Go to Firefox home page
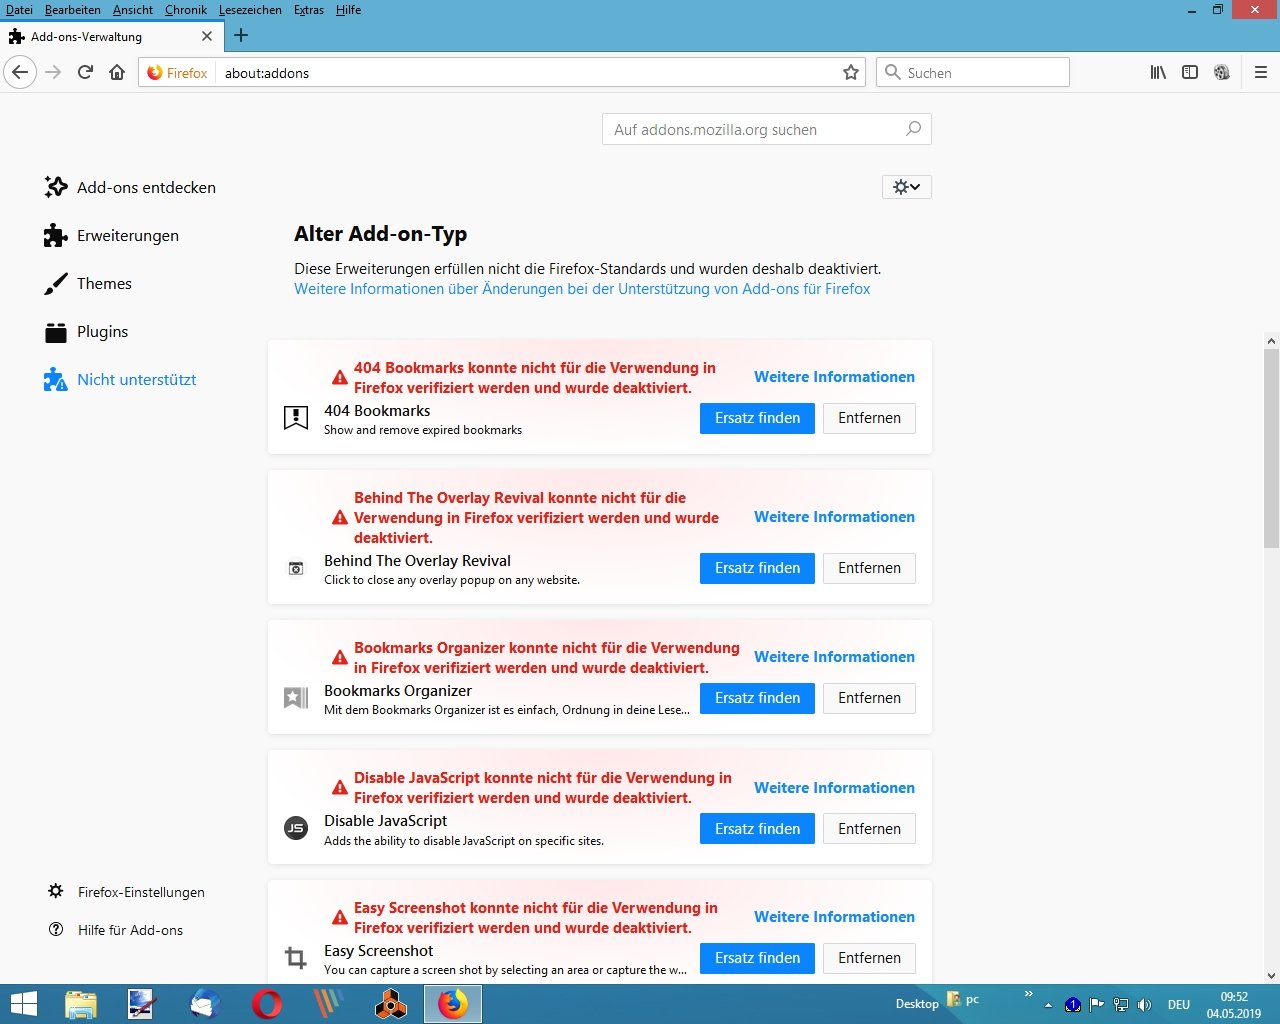Viewport: 1280px width, 1024px height. pyautogui.click(x=117, y=72)
